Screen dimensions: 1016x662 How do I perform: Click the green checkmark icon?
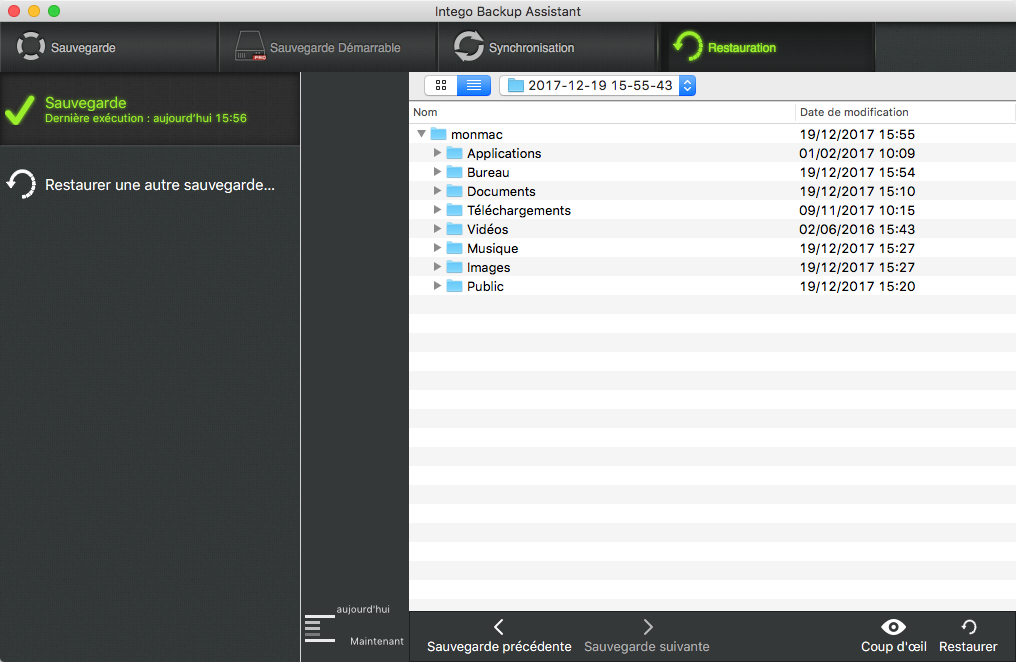pyautogui.click(x=20, y=110)
